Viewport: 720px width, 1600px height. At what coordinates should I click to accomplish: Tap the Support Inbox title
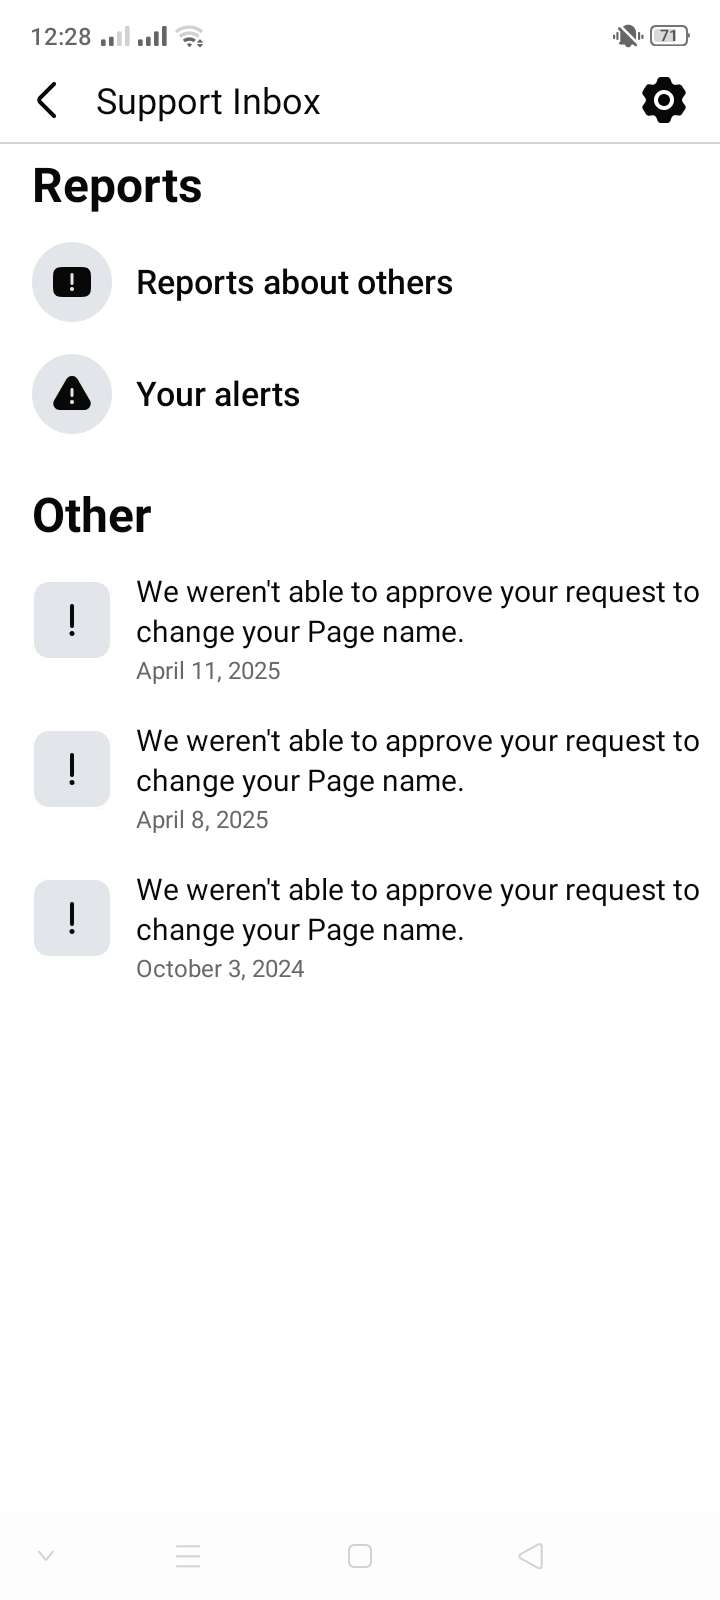[208, 102]
